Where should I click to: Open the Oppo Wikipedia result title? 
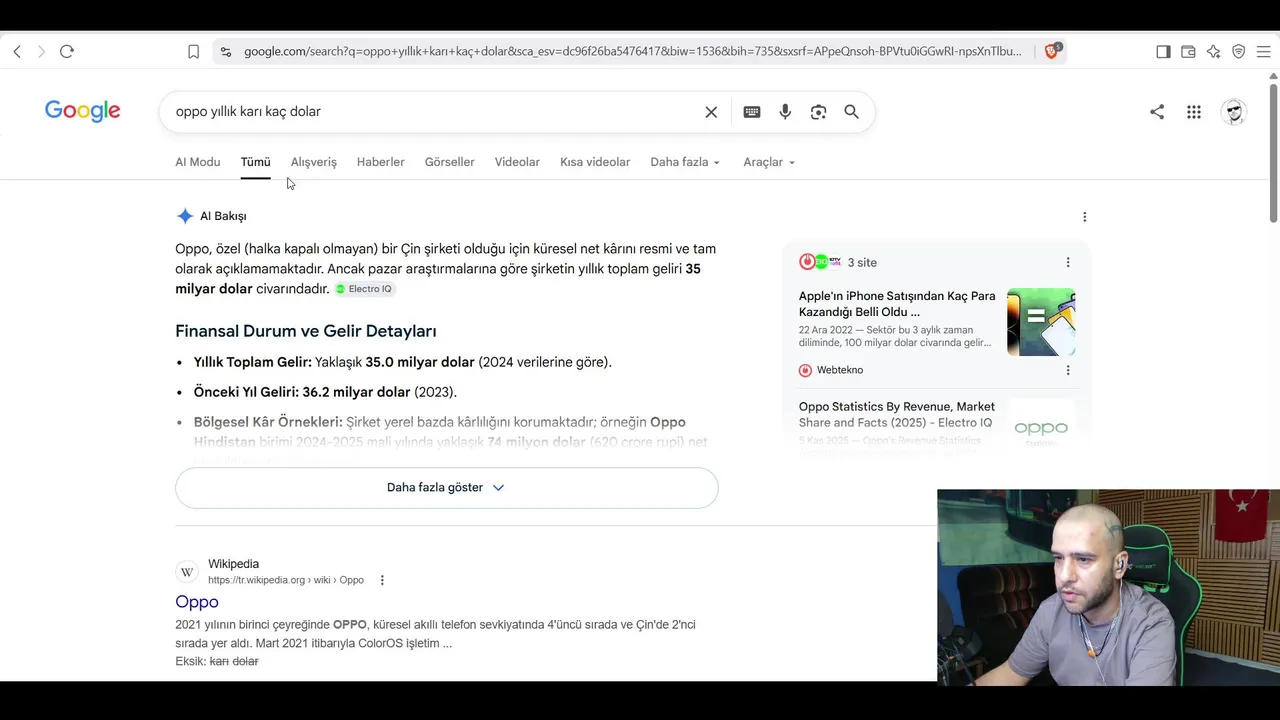pyautogui.click(x=197, y=602)
